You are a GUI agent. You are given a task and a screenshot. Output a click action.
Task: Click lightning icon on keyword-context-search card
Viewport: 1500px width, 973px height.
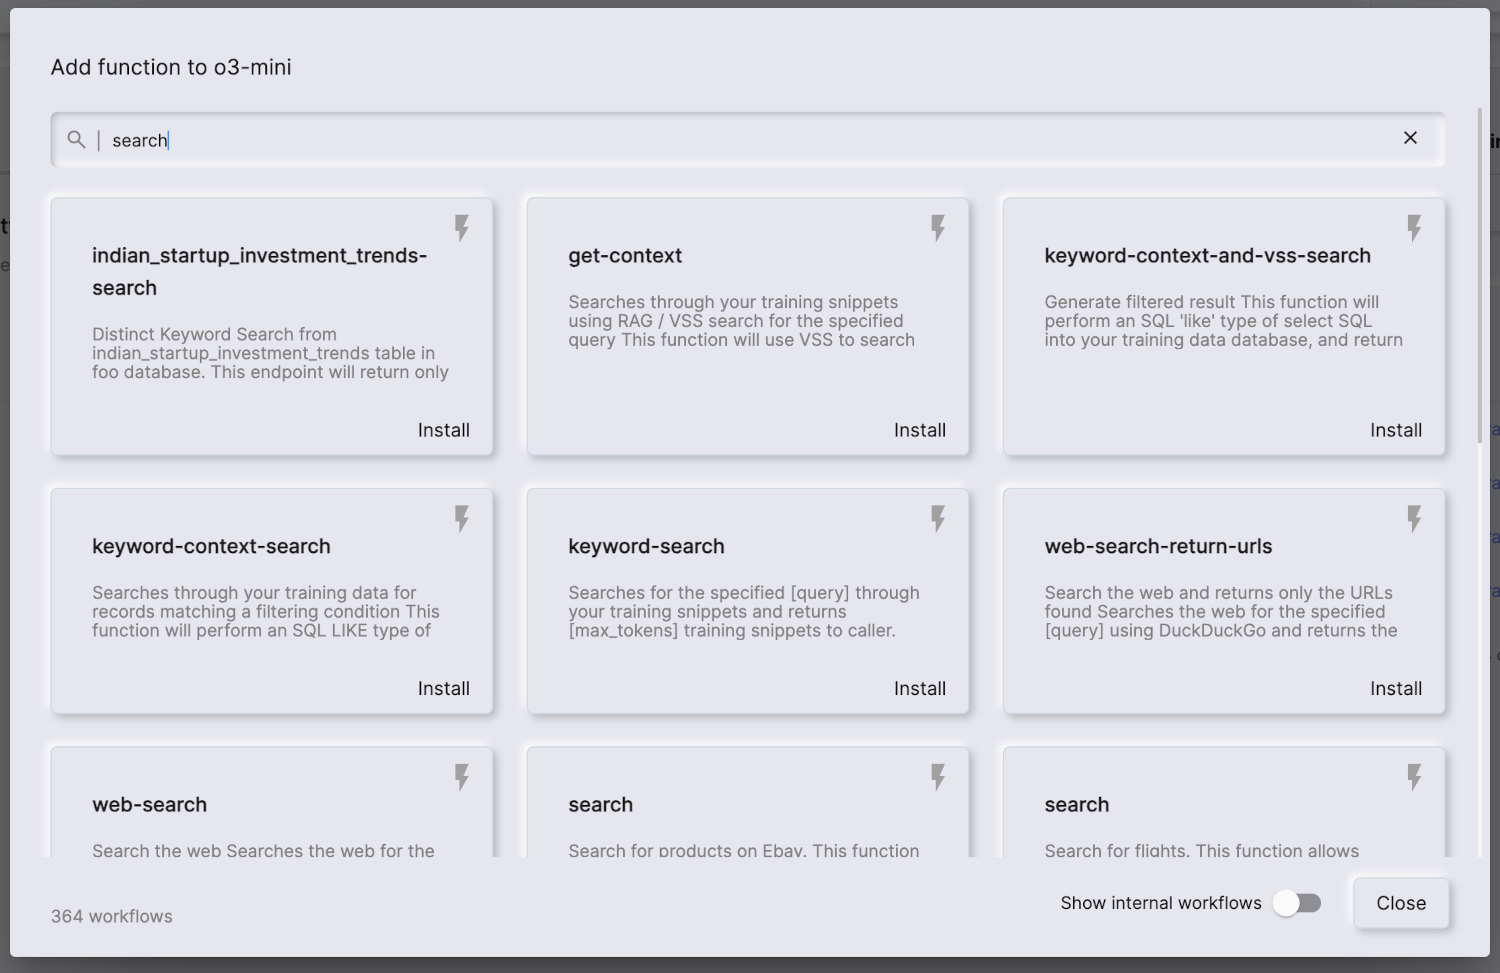tap(462, 518)
